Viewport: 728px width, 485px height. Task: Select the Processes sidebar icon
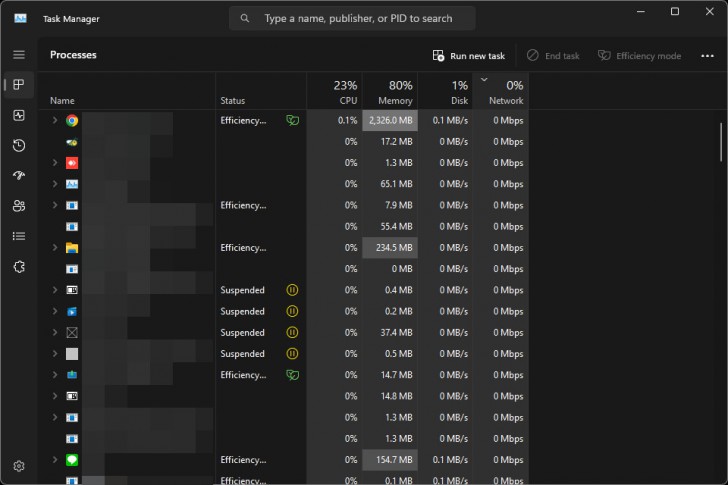(x=19, y=84)
